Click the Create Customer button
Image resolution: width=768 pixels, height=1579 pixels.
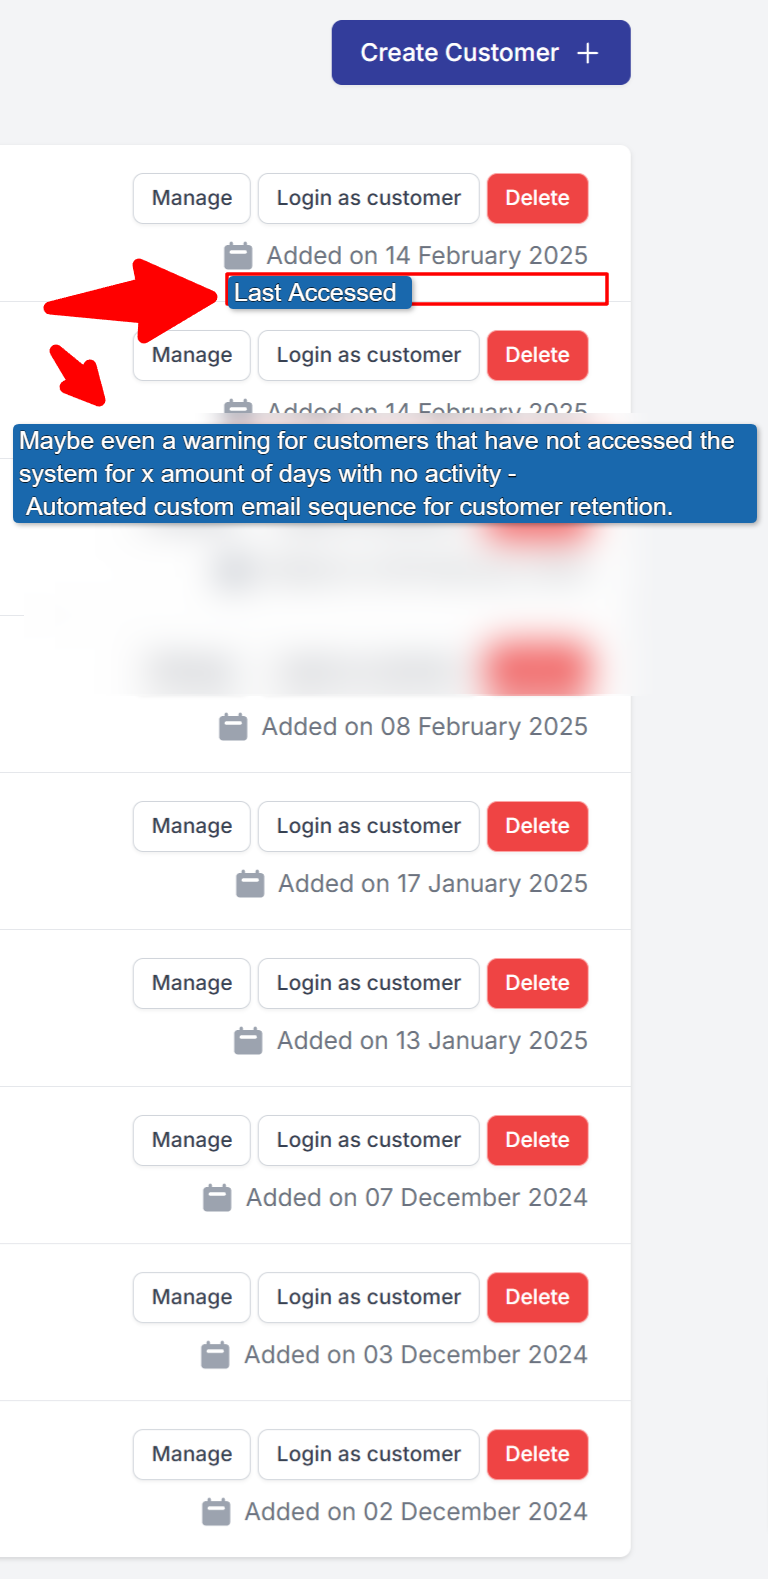pyautogui.click(x=480, y=53)
